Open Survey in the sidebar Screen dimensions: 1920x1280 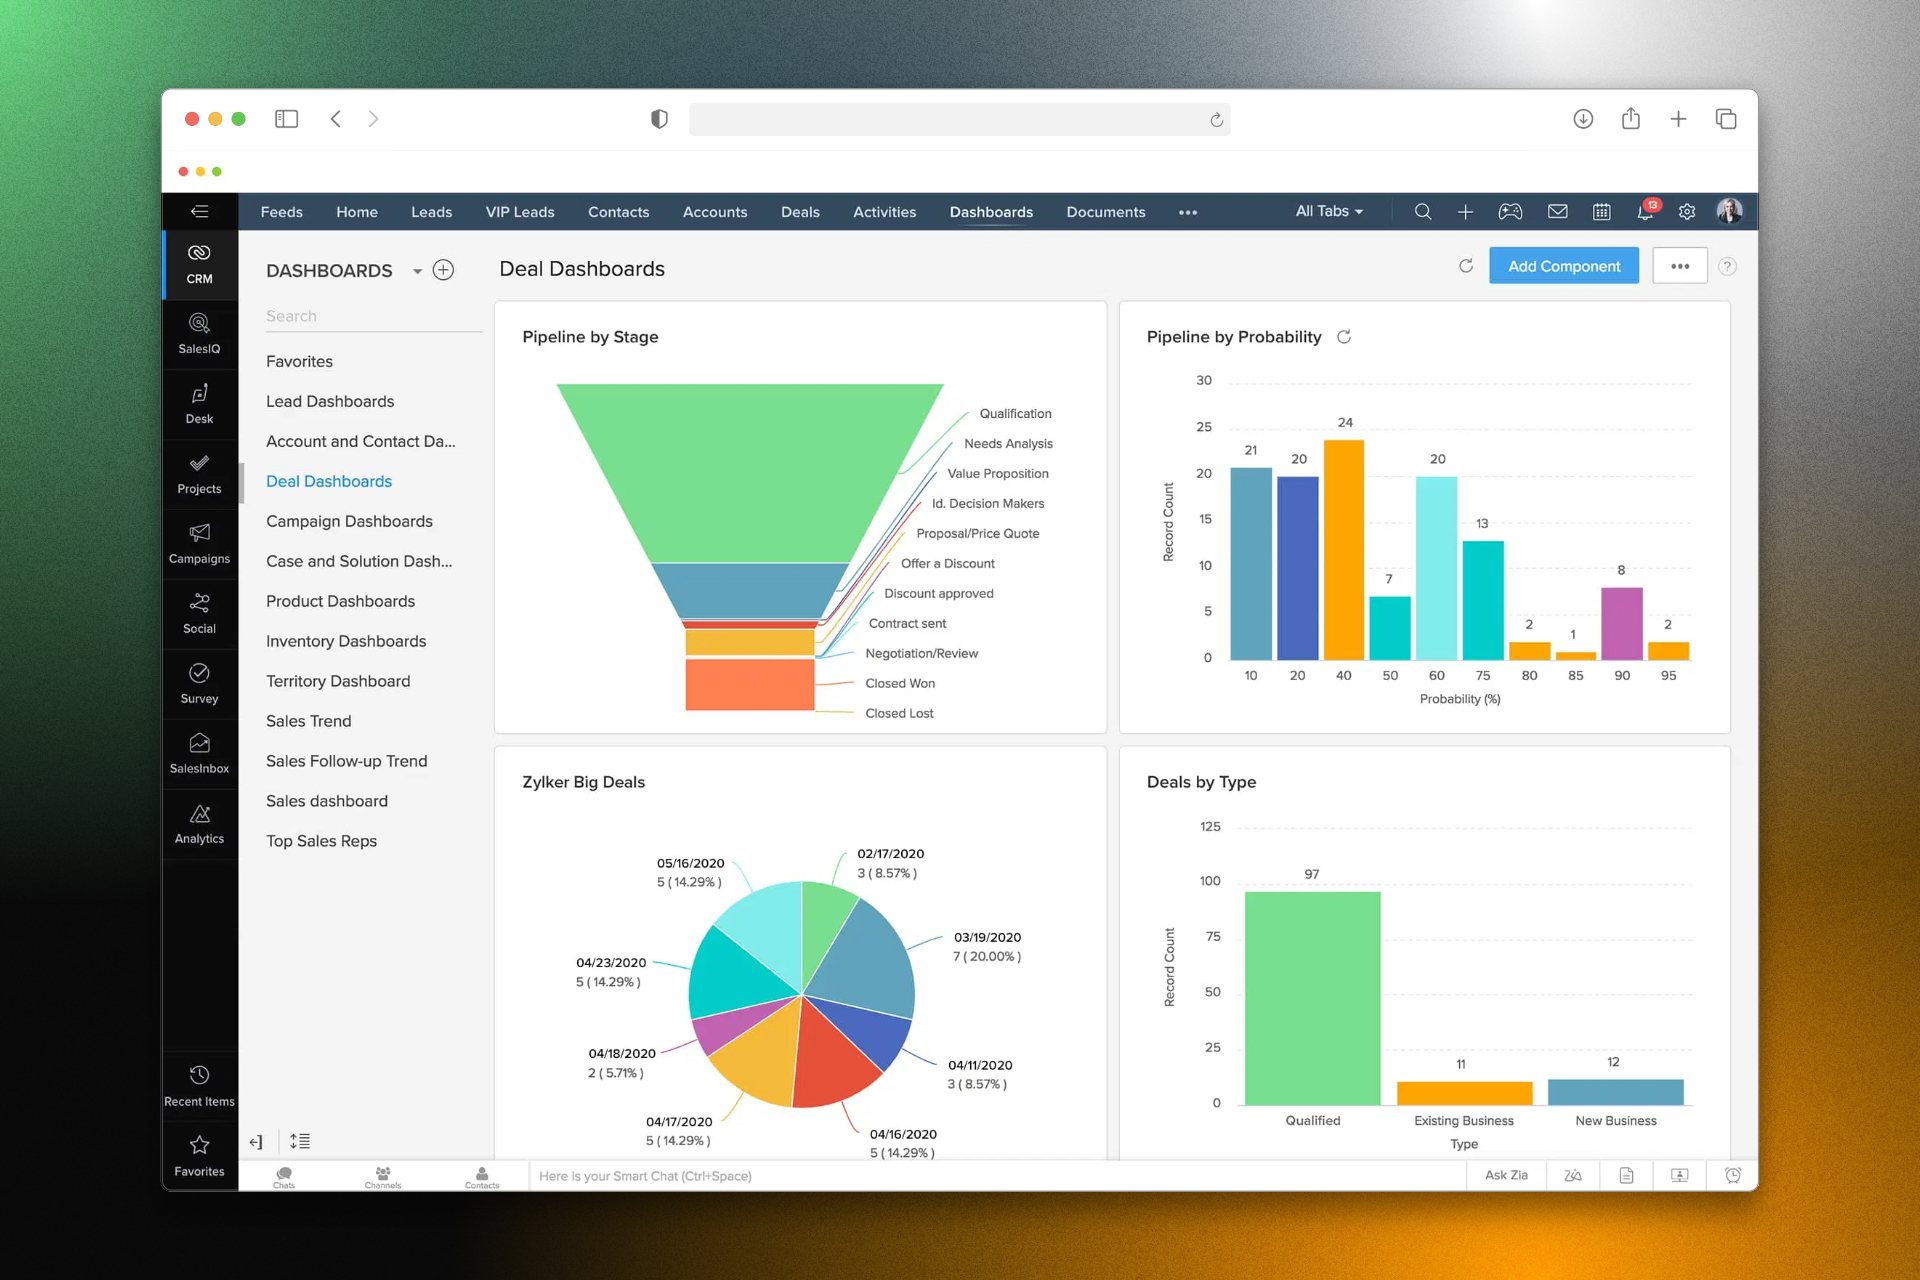coord(199,684)
